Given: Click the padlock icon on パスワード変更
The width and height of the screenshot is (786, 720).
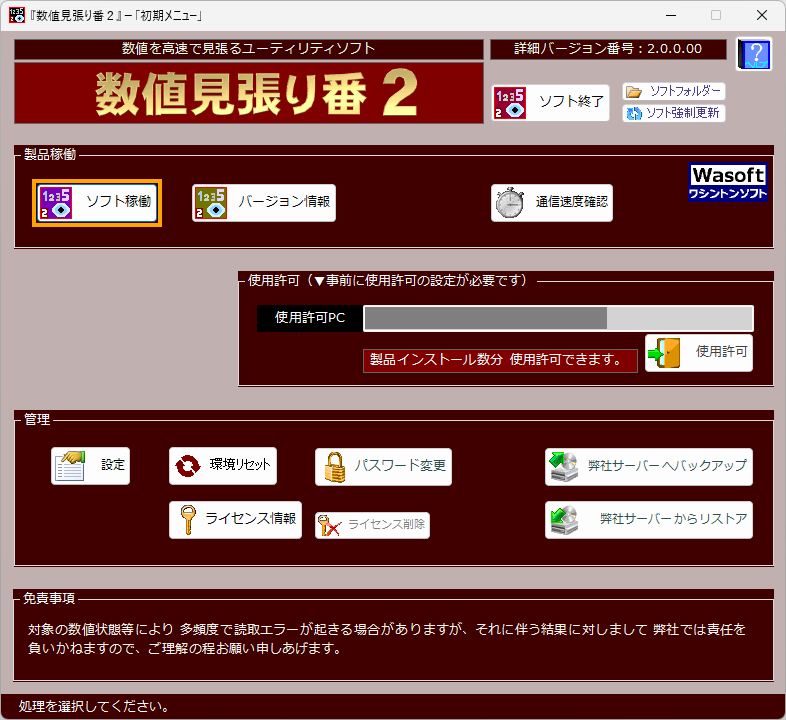Looking at the screenshot, I should 335,467.
